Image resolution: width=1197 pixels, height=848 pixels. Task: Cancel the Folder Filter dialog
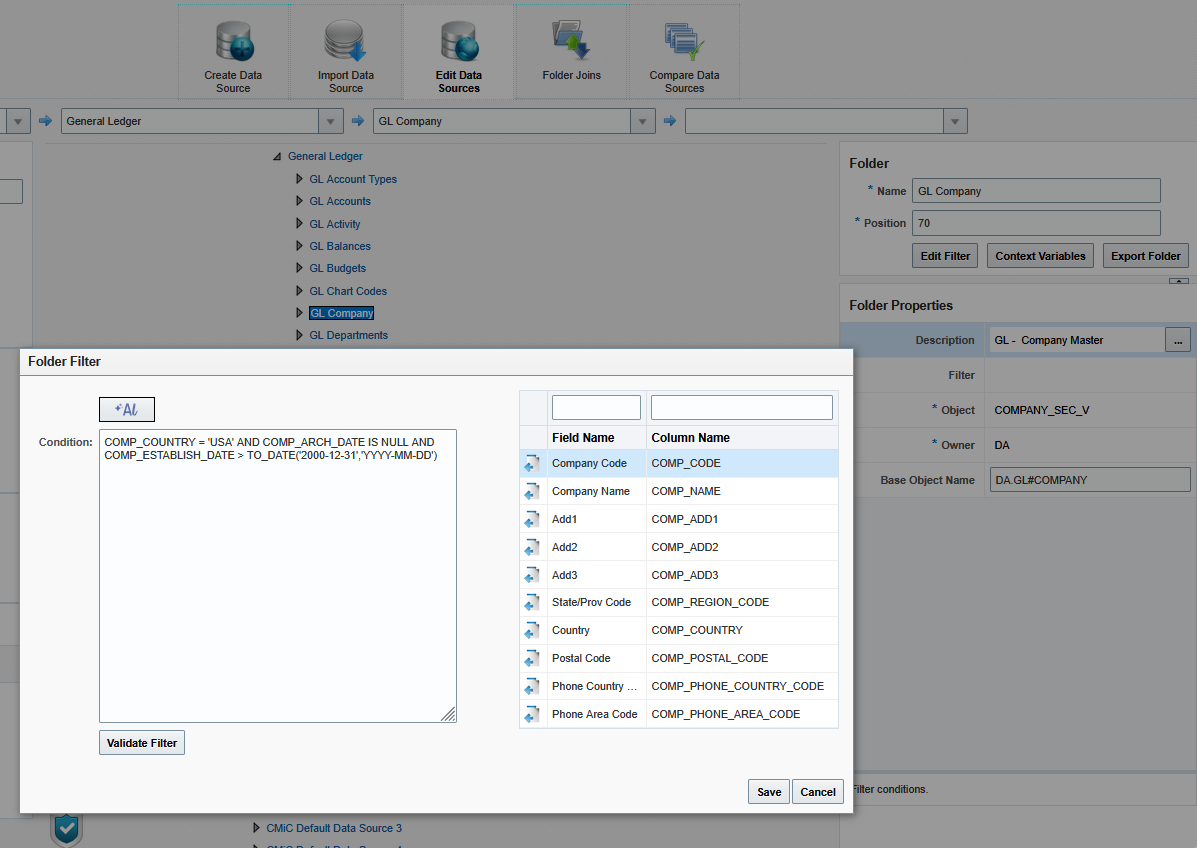[818, 792]
